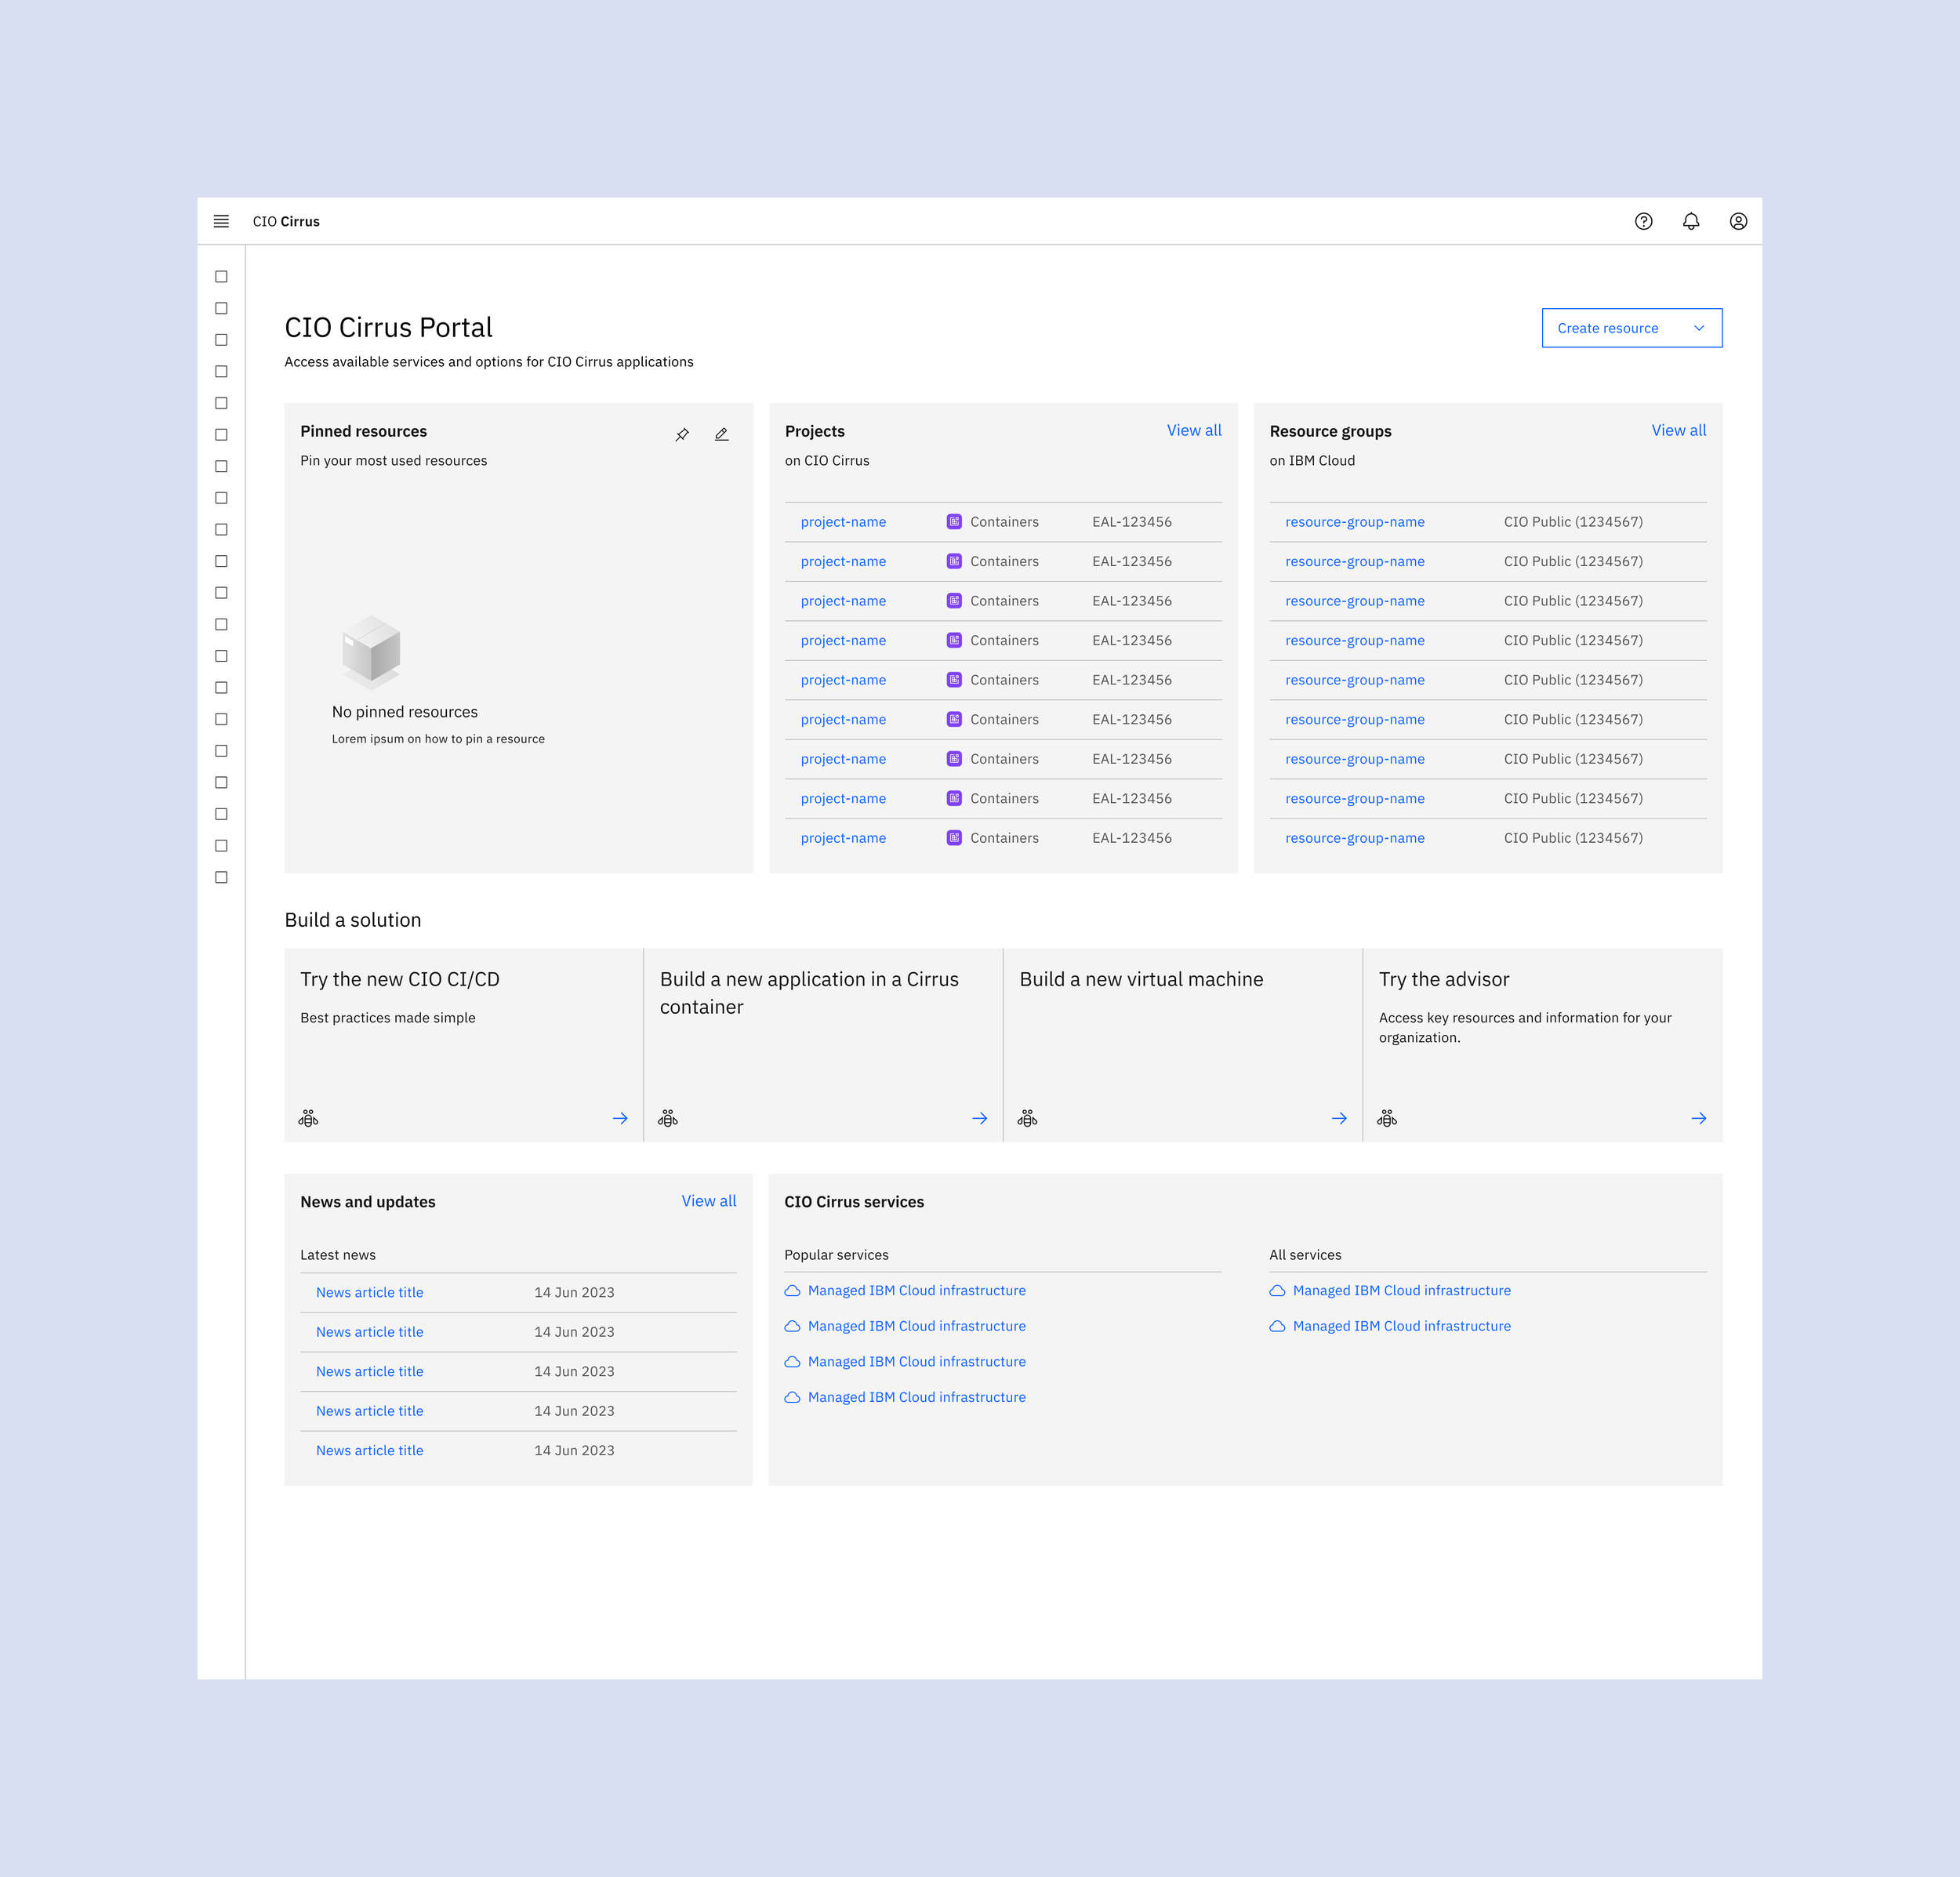Open the Try the new CIO CI/CD card title
Screen dimensions: 1960x1877
click(x=400, y=979)
